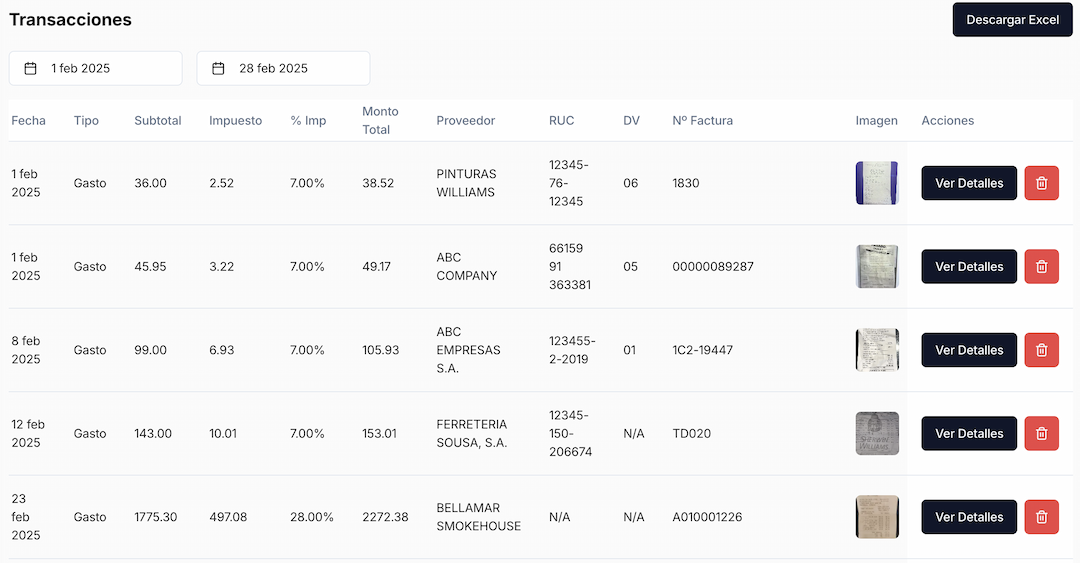The height and width of the screenshot is (563, 1080).
Task: Click the Impuesto column header
Action: click(x=236, y=121)
